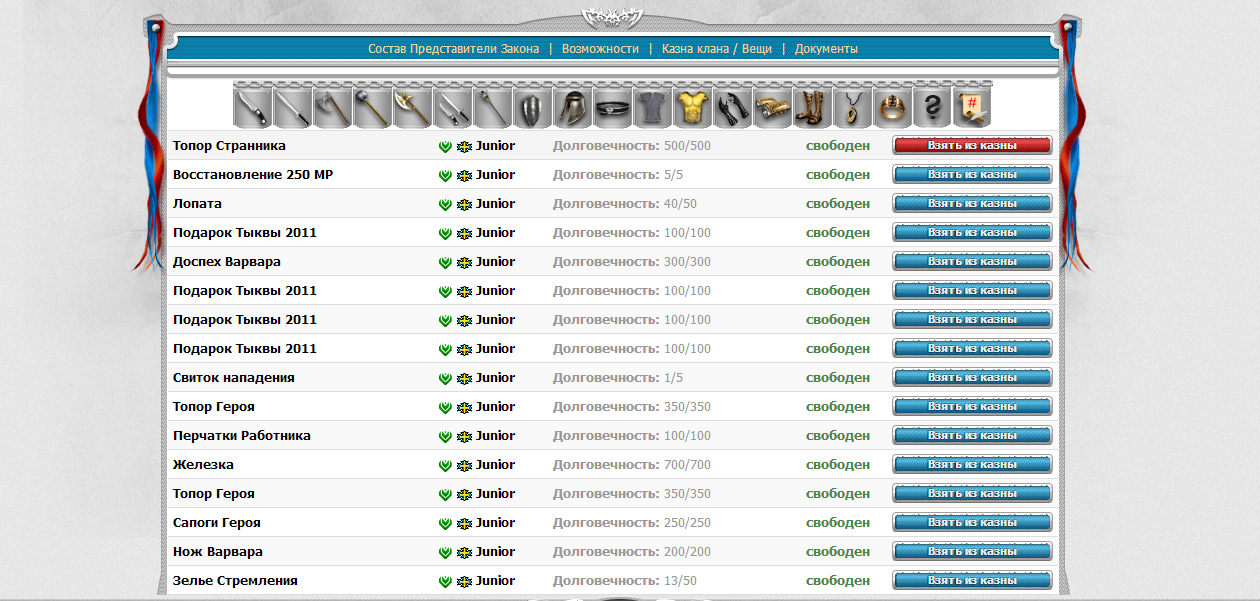The height and width of the screenshot is (601, 1260).
Task: Open the Документы section
Action: click(826, 49)
